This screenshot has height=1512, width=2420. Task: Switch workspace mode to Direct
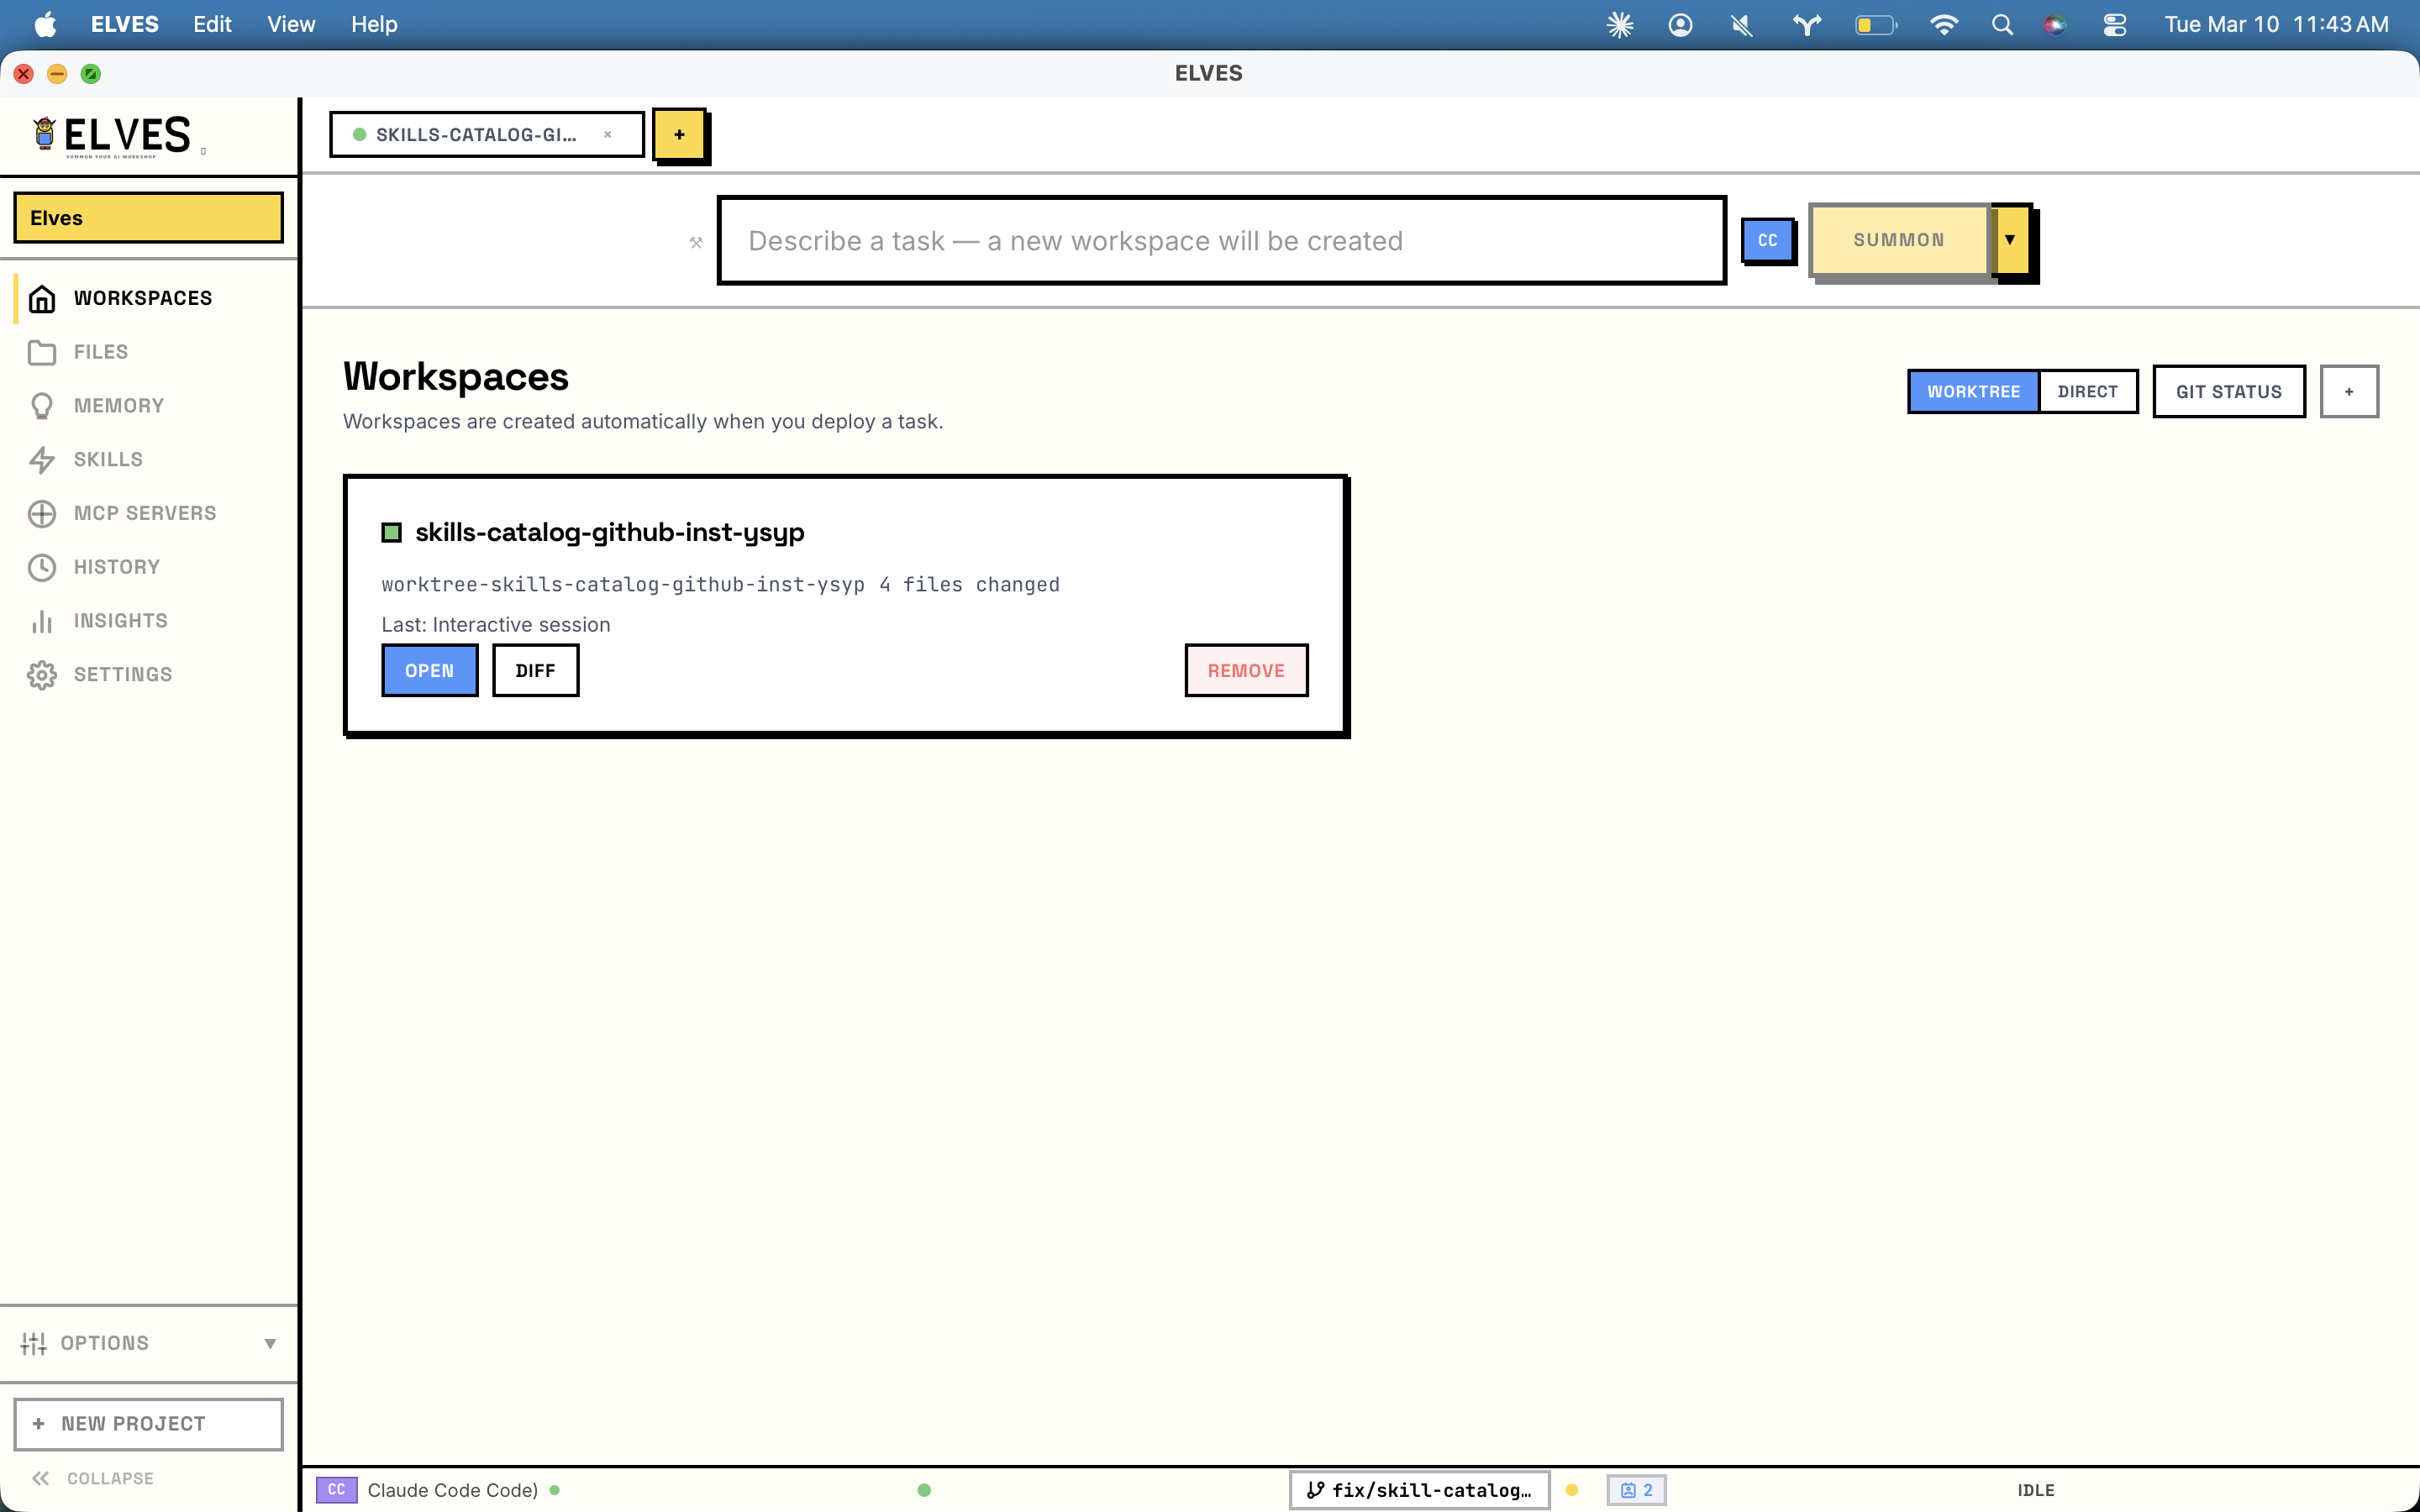(2087, 392)
